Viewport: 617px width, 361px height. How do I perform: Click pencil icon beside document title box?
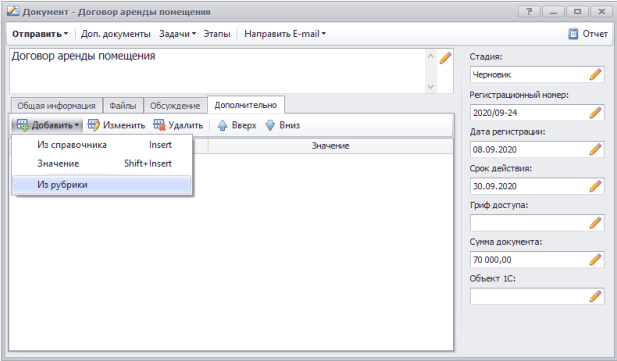click(x=445, y=58)
